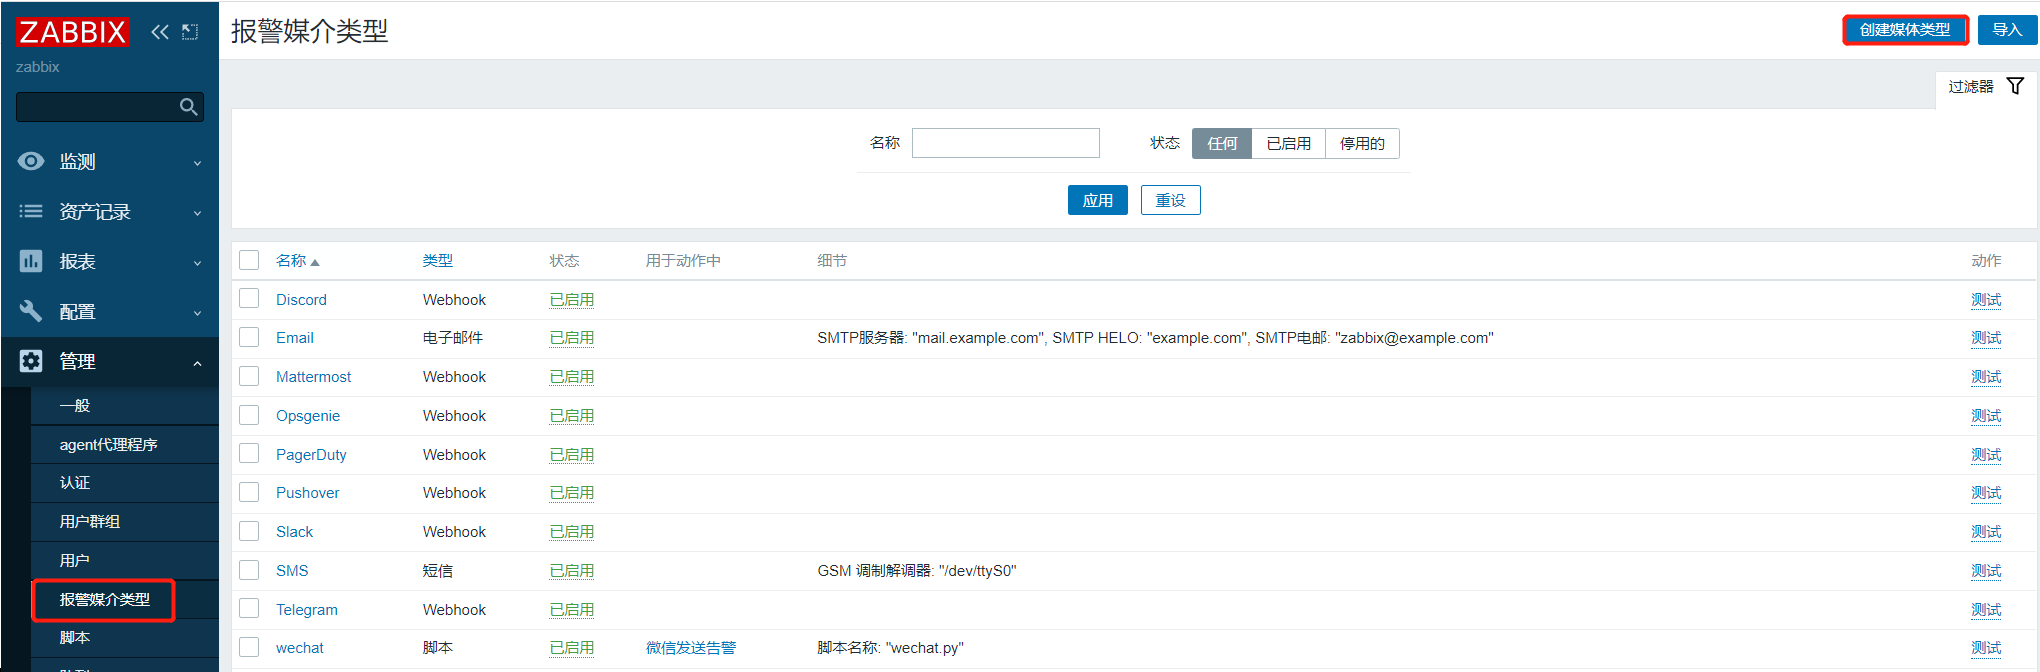
Task: Click the administration gear icon
Action: [31, 361]
